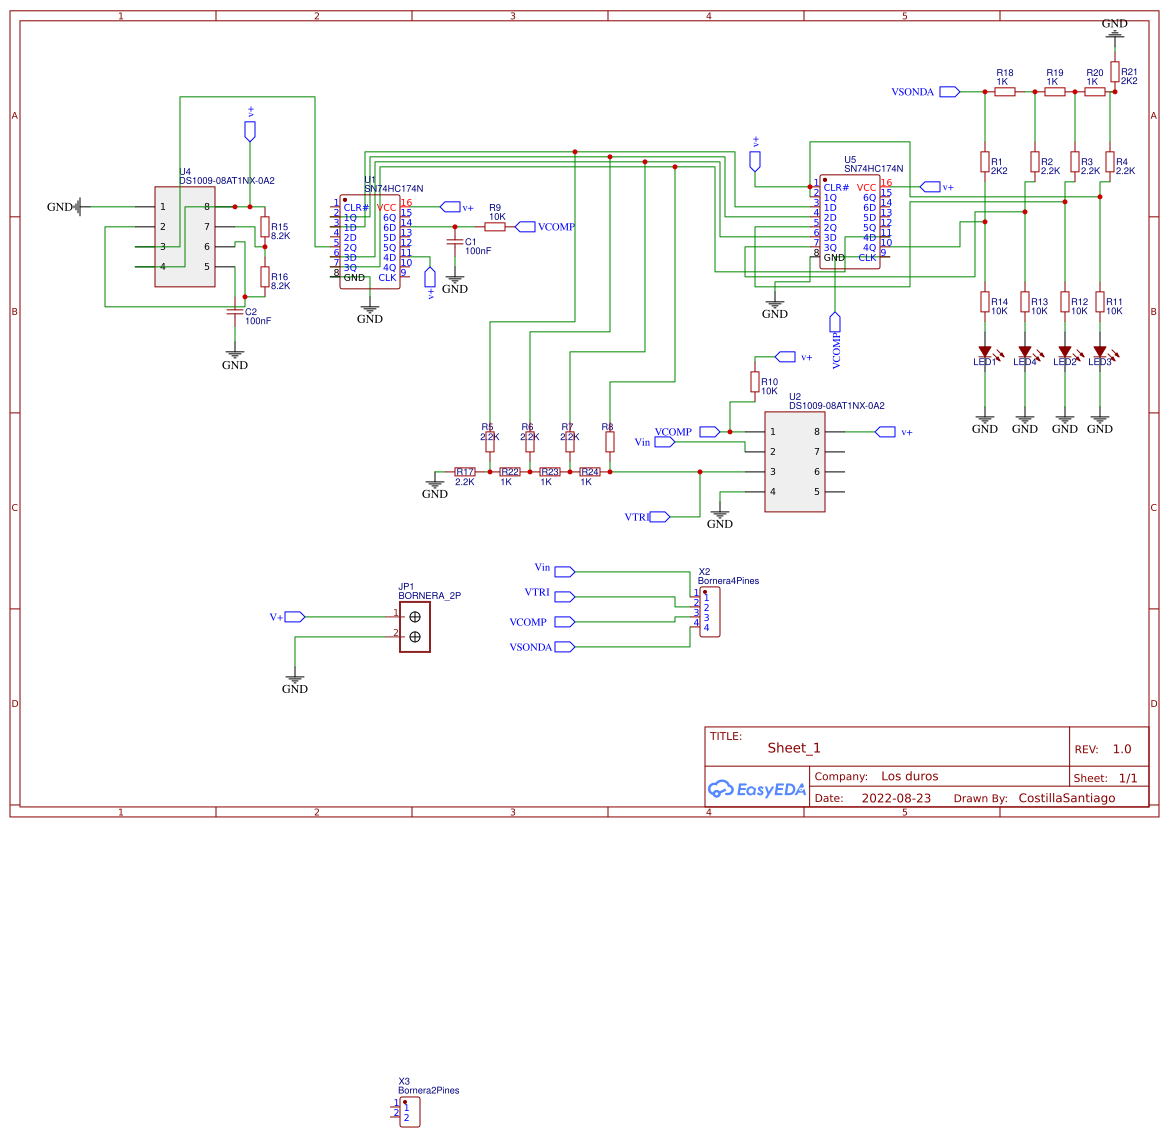Image resolution: width=1169 pixels, height=1137 pixels.
Task: Click the U4 DS1009-08AT1NX-0A2 component
Action: pos(184,235)
